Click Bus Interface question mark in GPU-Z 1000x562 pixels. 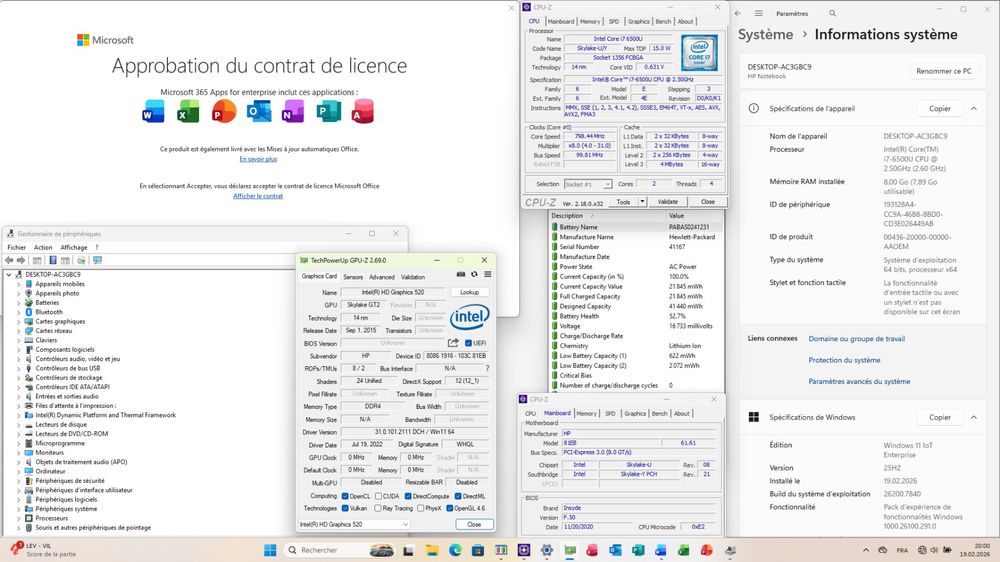(x=487, y=368)
